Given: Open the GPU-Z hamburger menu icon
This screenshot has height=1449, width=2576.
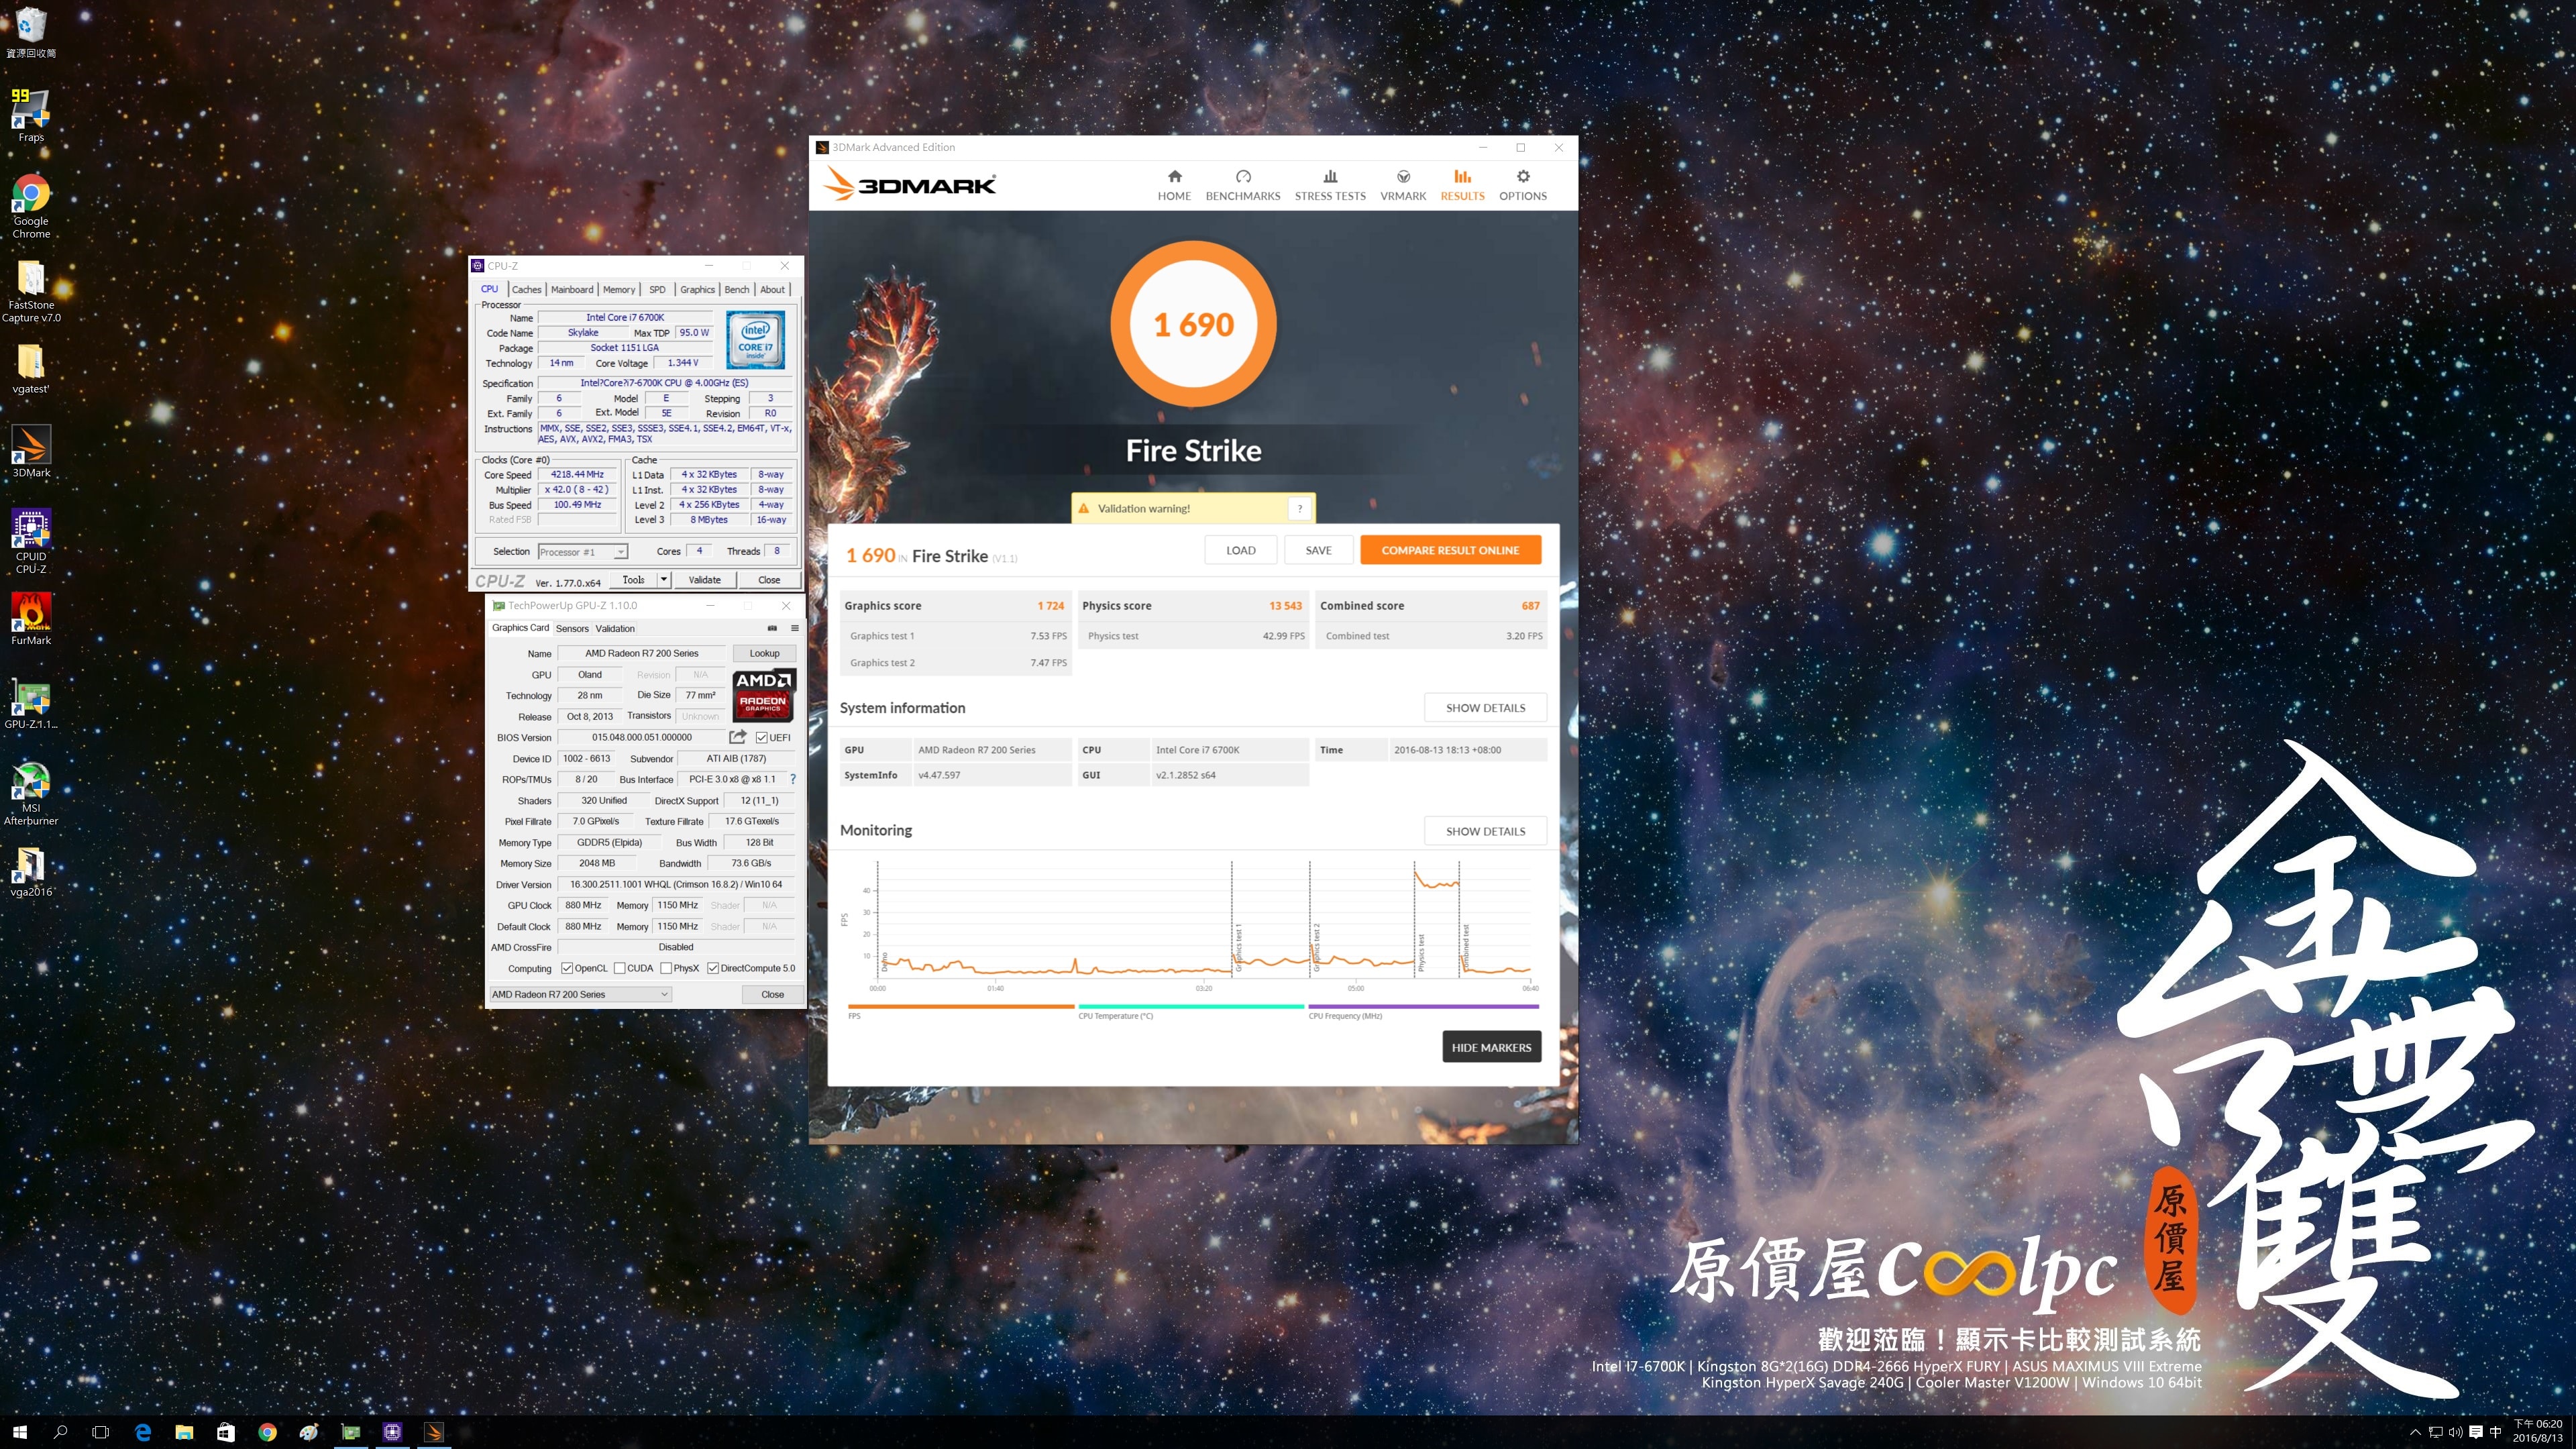Looking at the screenshot, I should point(795,628).
